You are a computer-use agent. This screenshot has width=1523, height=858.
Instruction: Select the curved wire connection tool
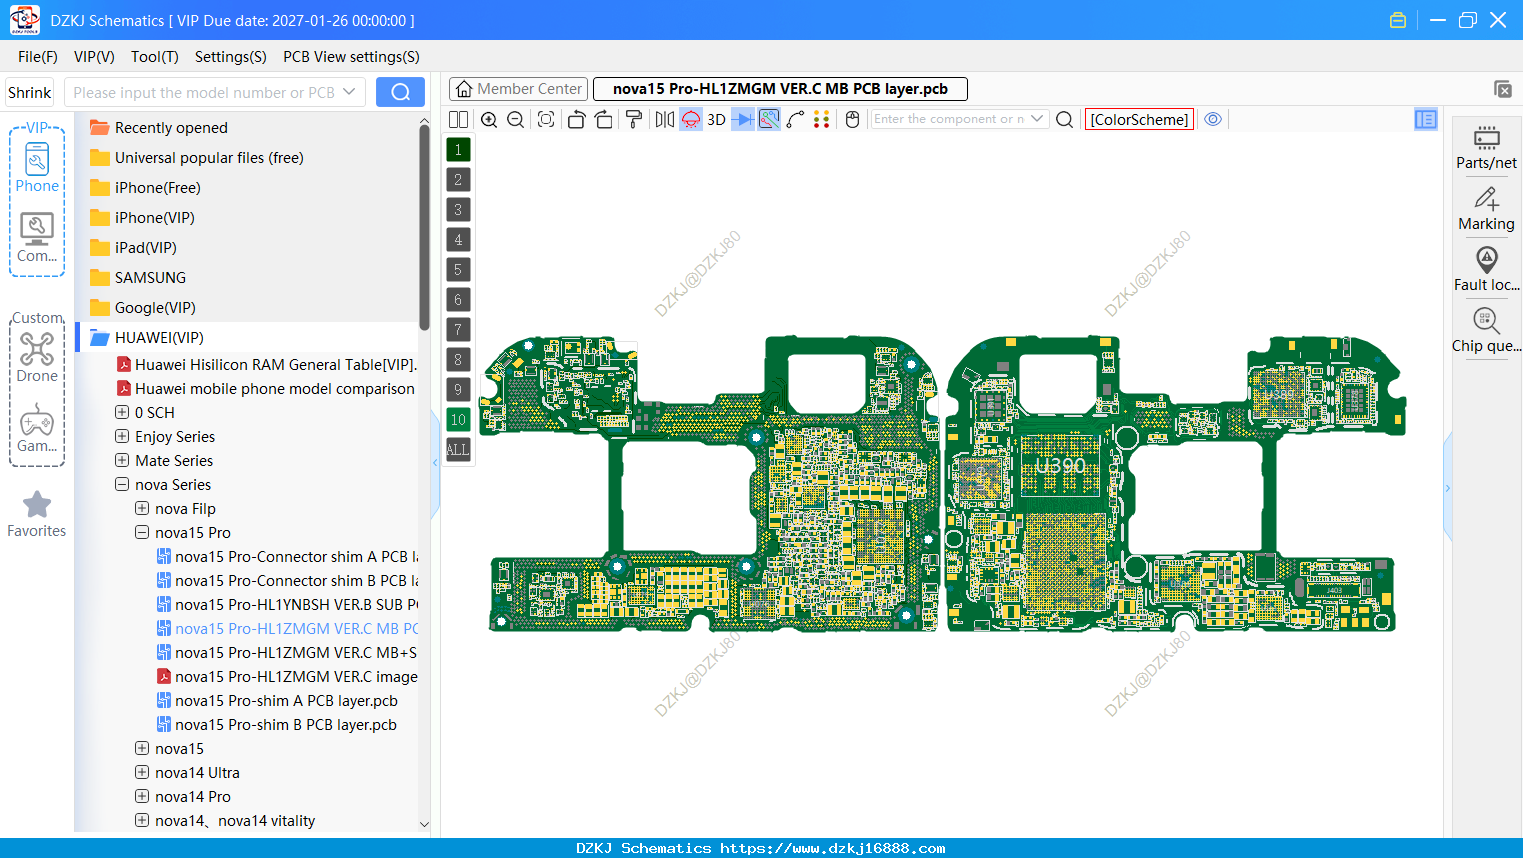pos(796,119)
